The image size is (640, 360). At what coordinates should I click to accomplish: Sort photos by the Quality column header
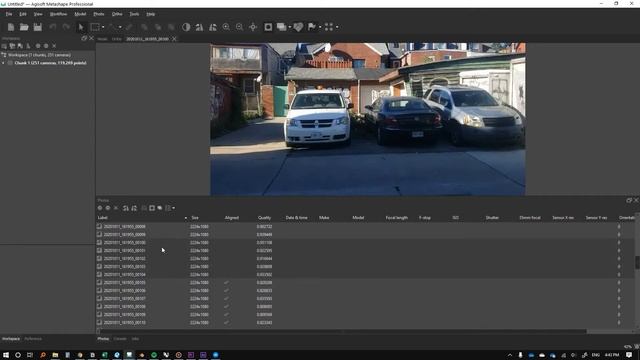click(x=264, y=218)
